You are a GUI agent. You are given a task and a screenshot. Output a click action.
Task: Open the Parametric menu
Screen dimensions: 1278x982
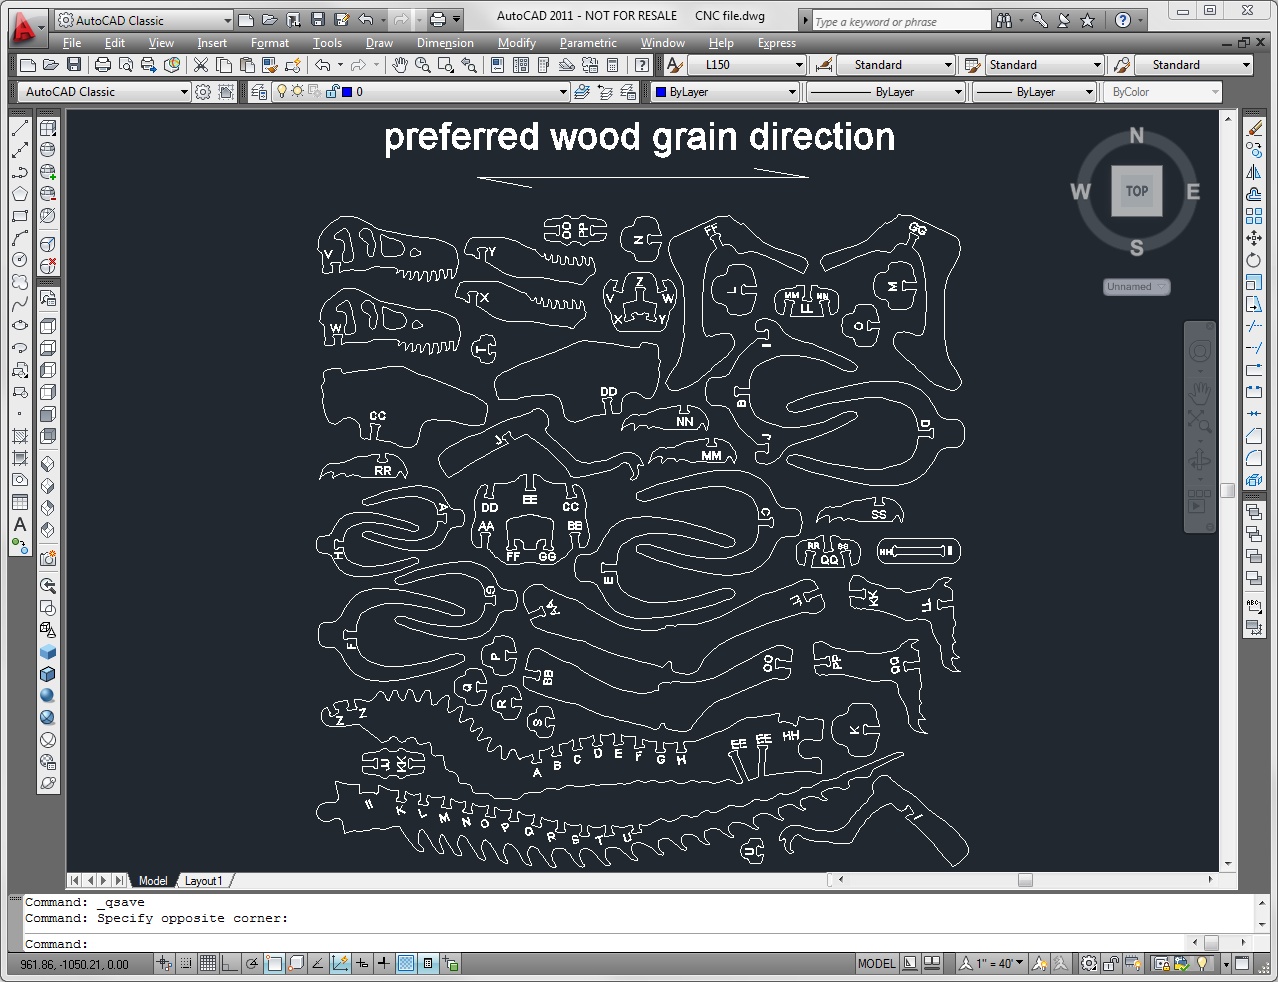[x=588, y=43]
